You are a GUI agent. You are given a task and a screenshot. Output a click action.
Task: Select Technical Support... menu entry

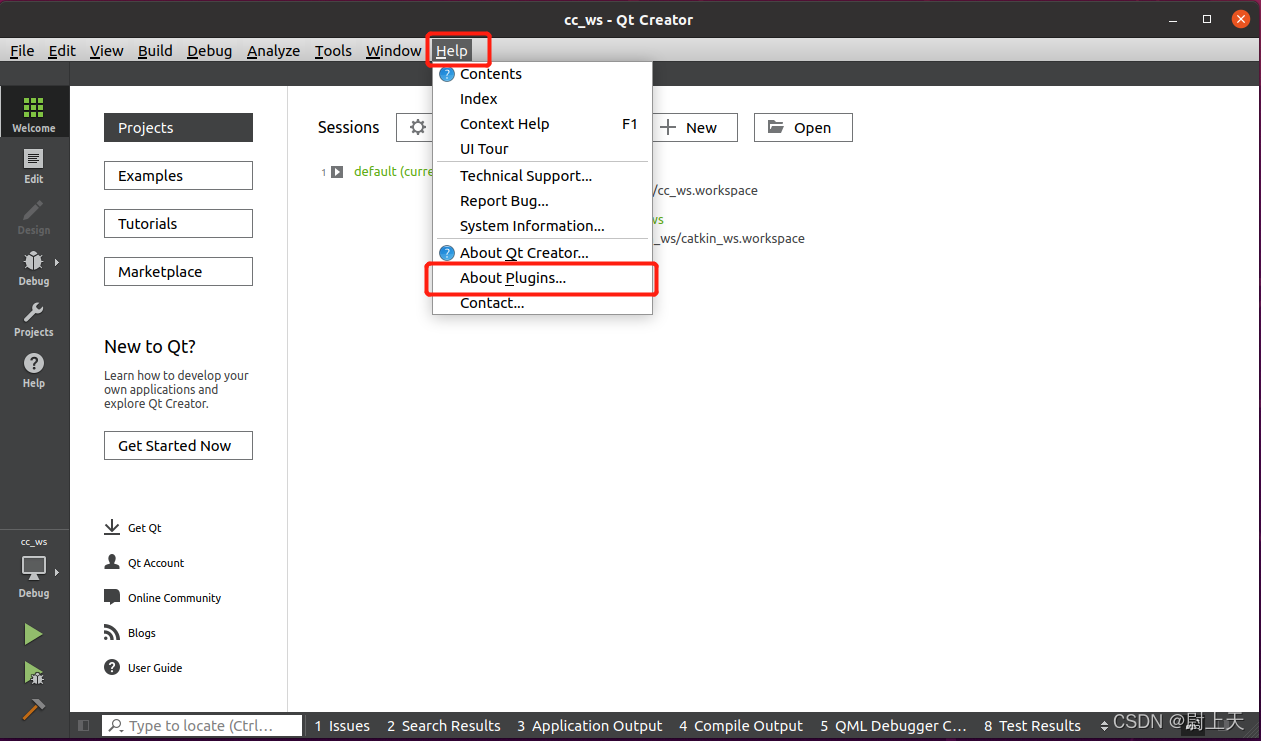click(542, 176)
